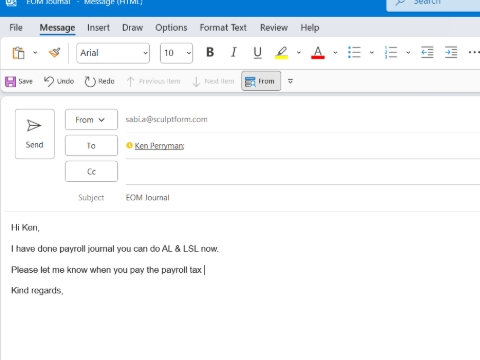Expand the numbering style dropdown arrow

click(408, 53)
